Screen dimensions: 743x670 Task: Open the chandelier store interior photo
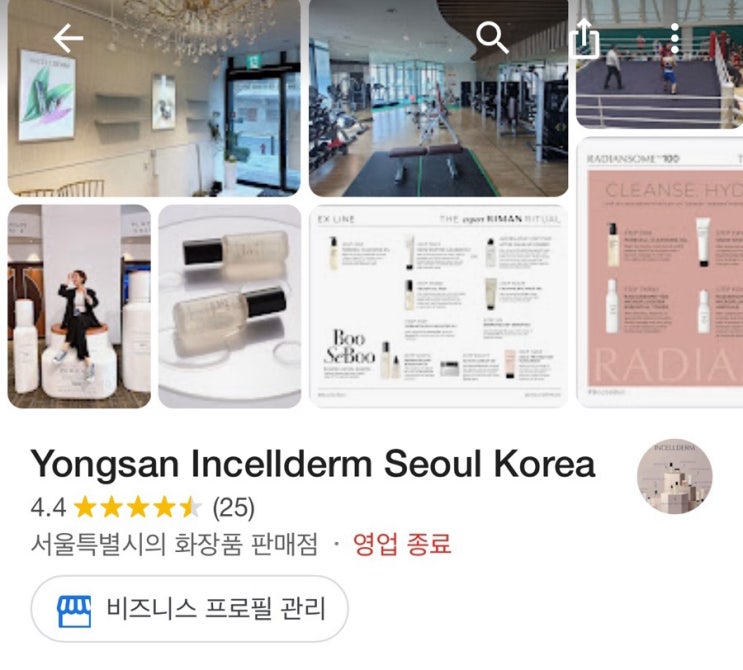point(154,98)
